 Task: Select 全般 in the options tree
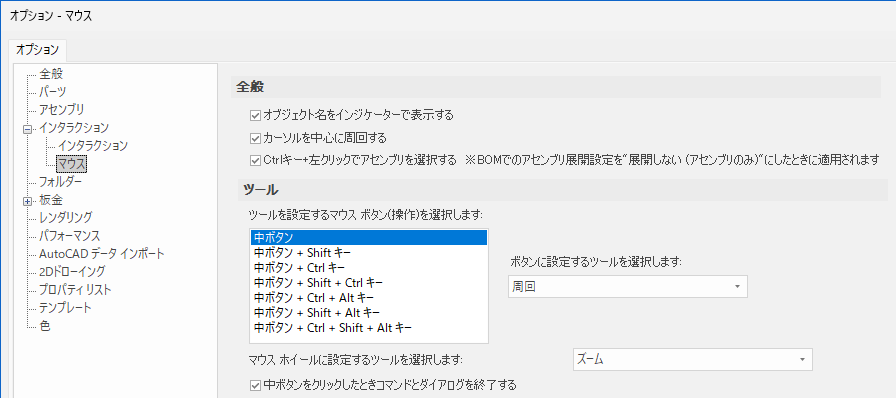(x=51, y=73)
